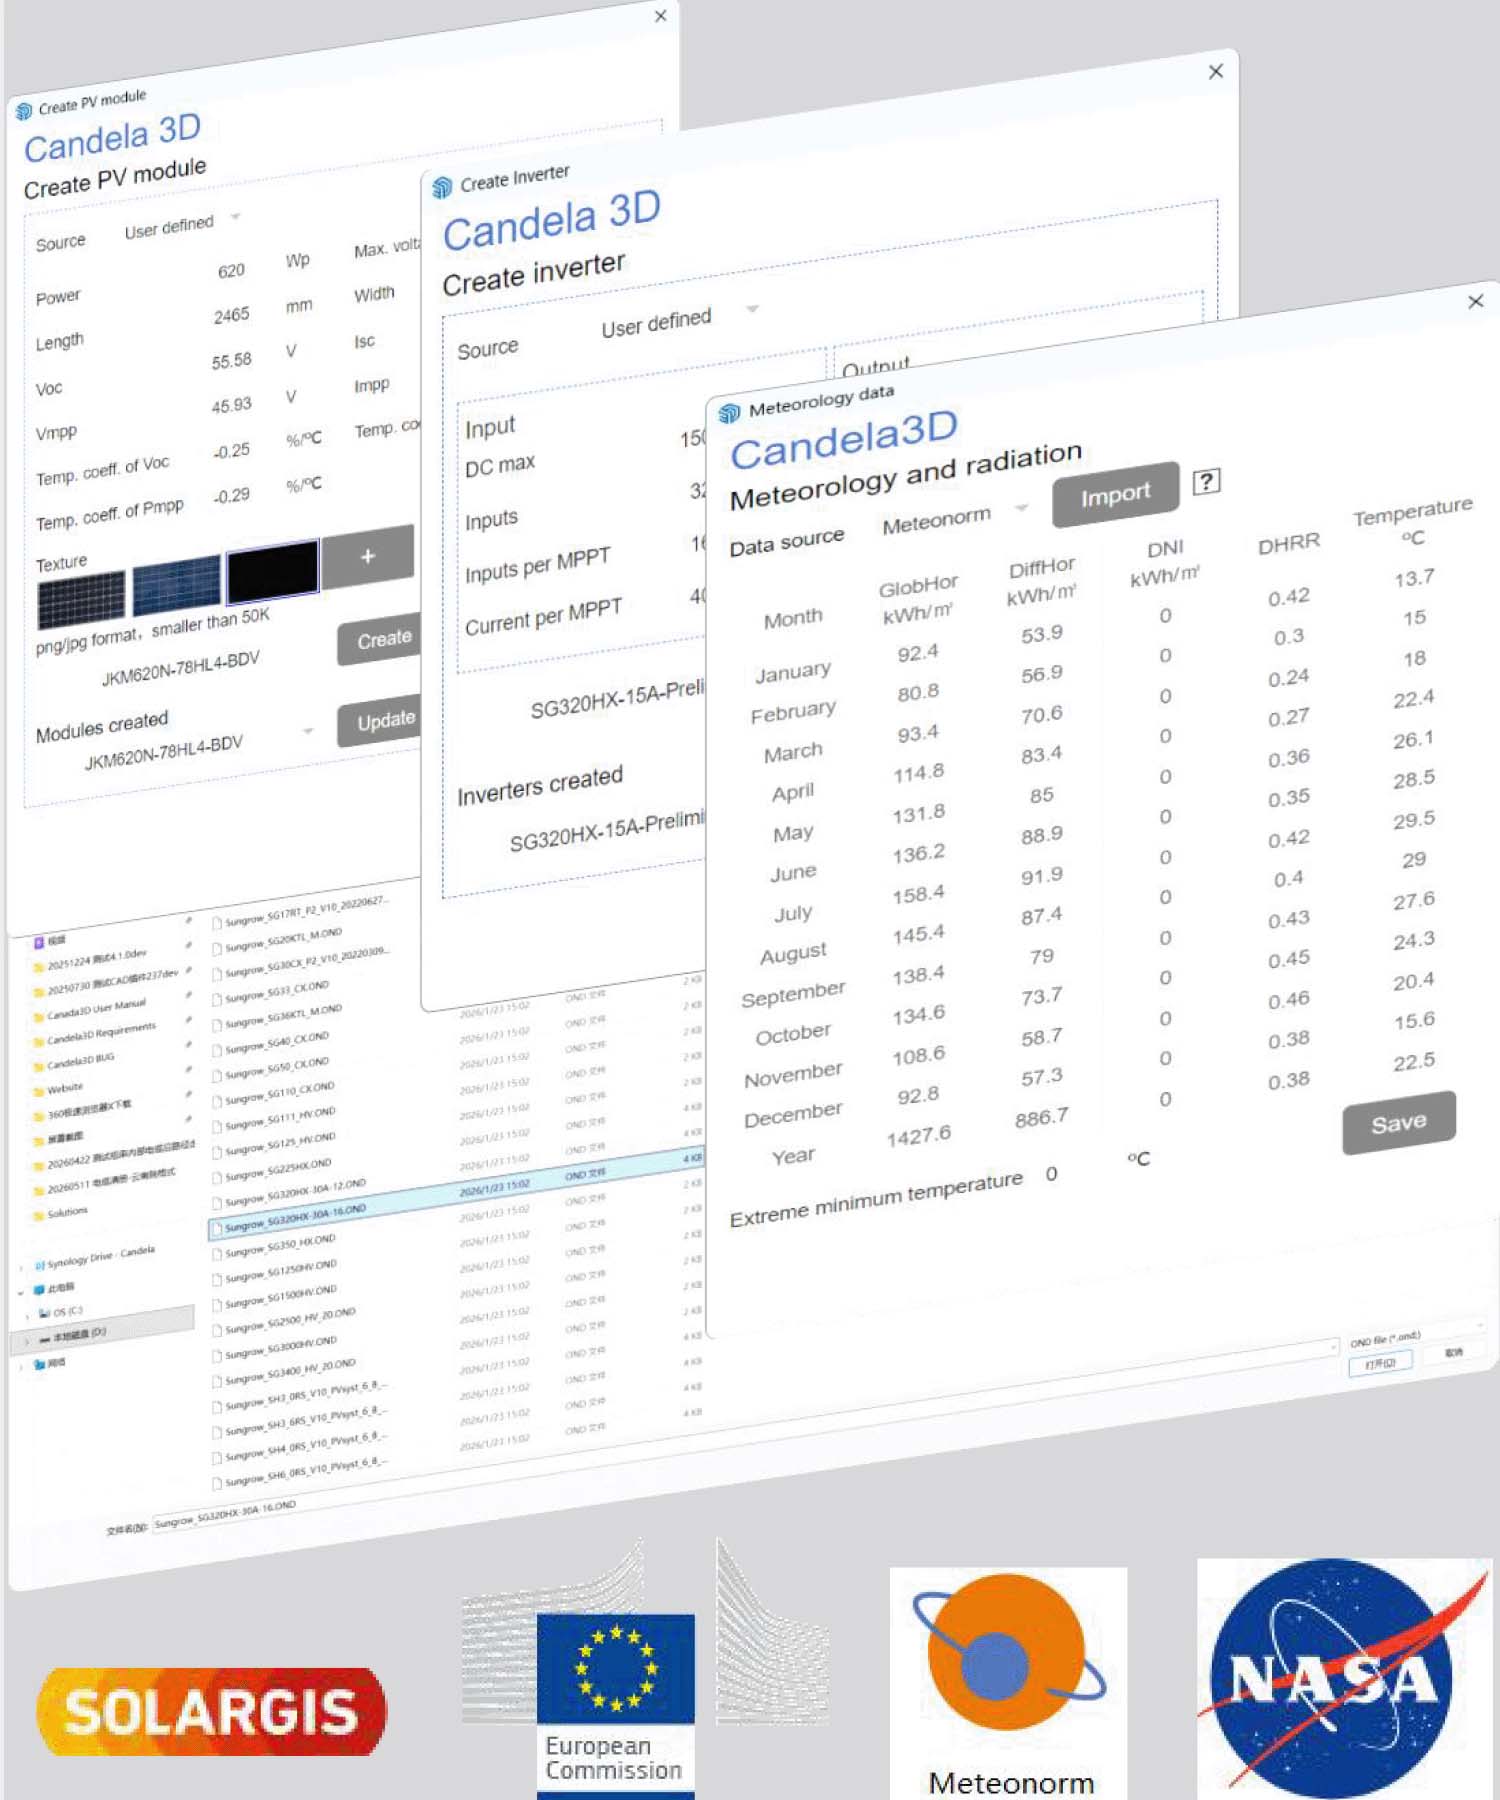Select the black texture thumbnail
This screenshot has height=1800, width=1500.
(272, 571)
